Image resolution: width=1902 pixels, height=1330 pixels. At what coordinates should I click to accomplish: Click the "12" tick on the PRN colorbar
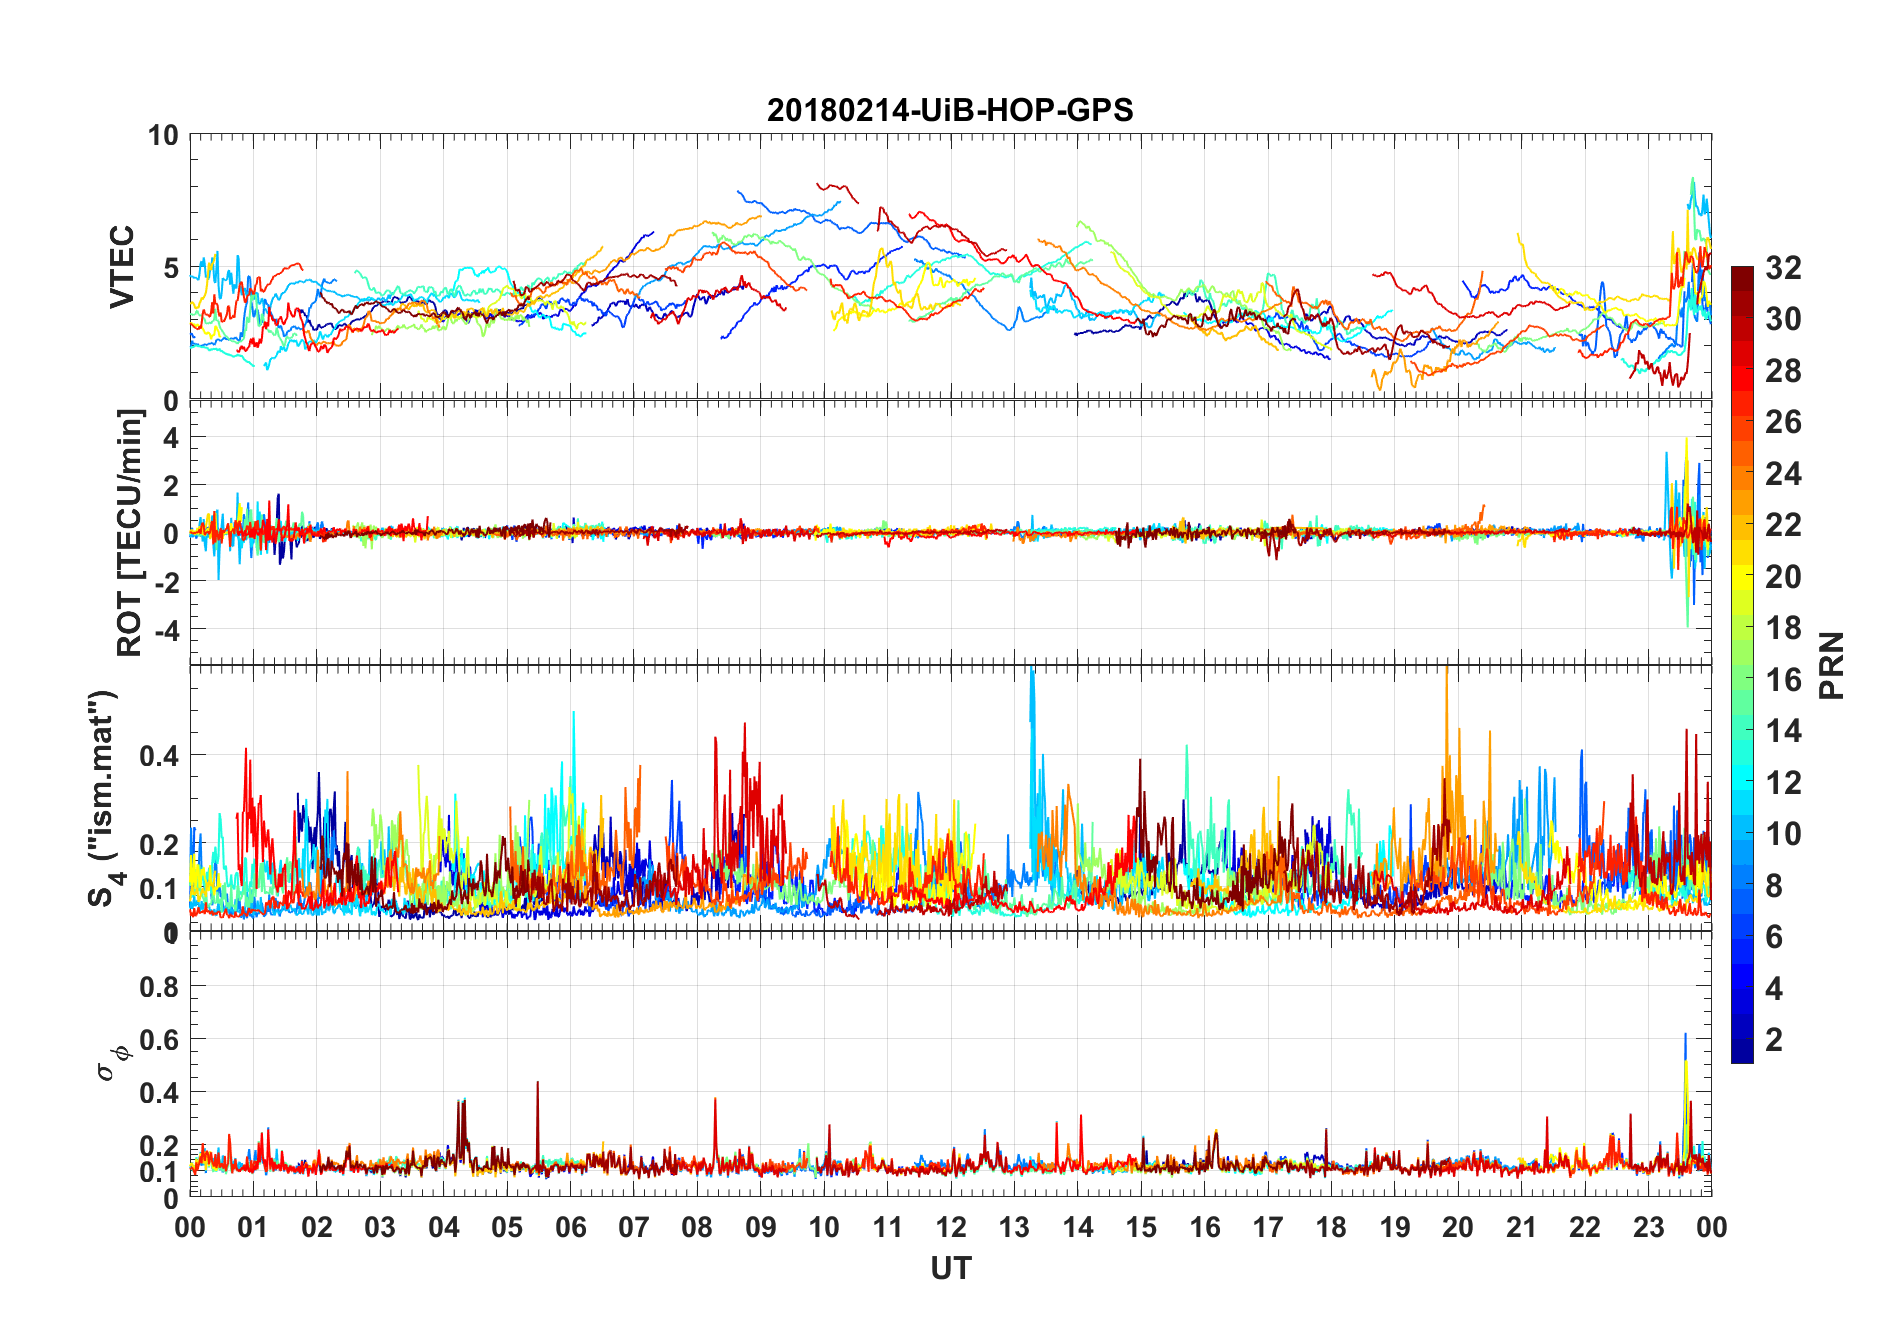1784,782
